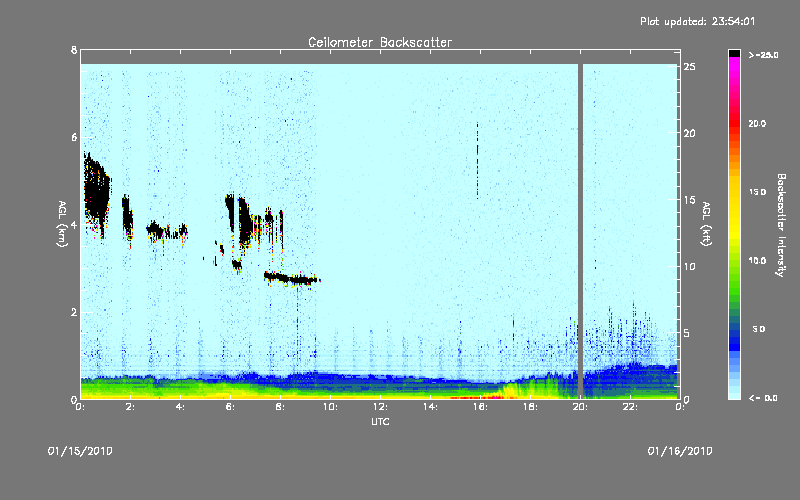
Task: Click the '5.0' colorbar tick label
Action: point(759,329)
